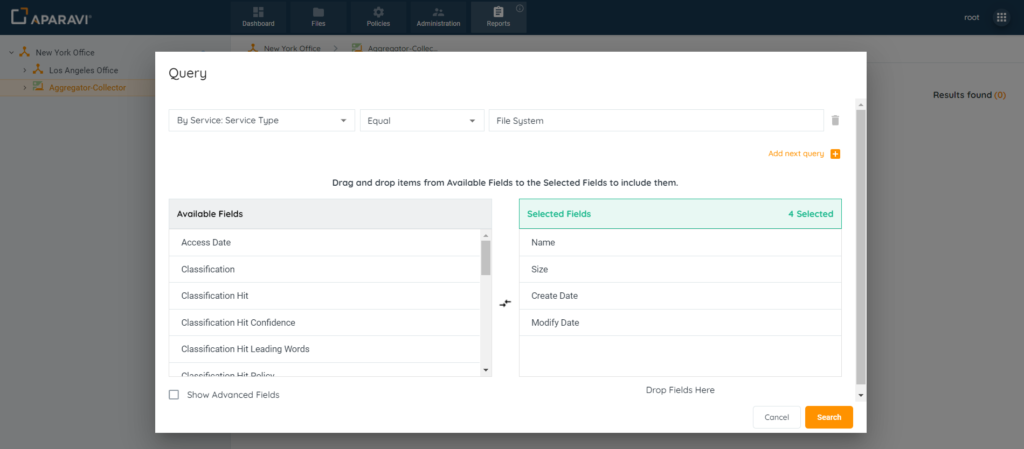The height and width of the screenshot is (449, 1024).
Task: Open the apps grid icon beside root
Action: 1001,18
